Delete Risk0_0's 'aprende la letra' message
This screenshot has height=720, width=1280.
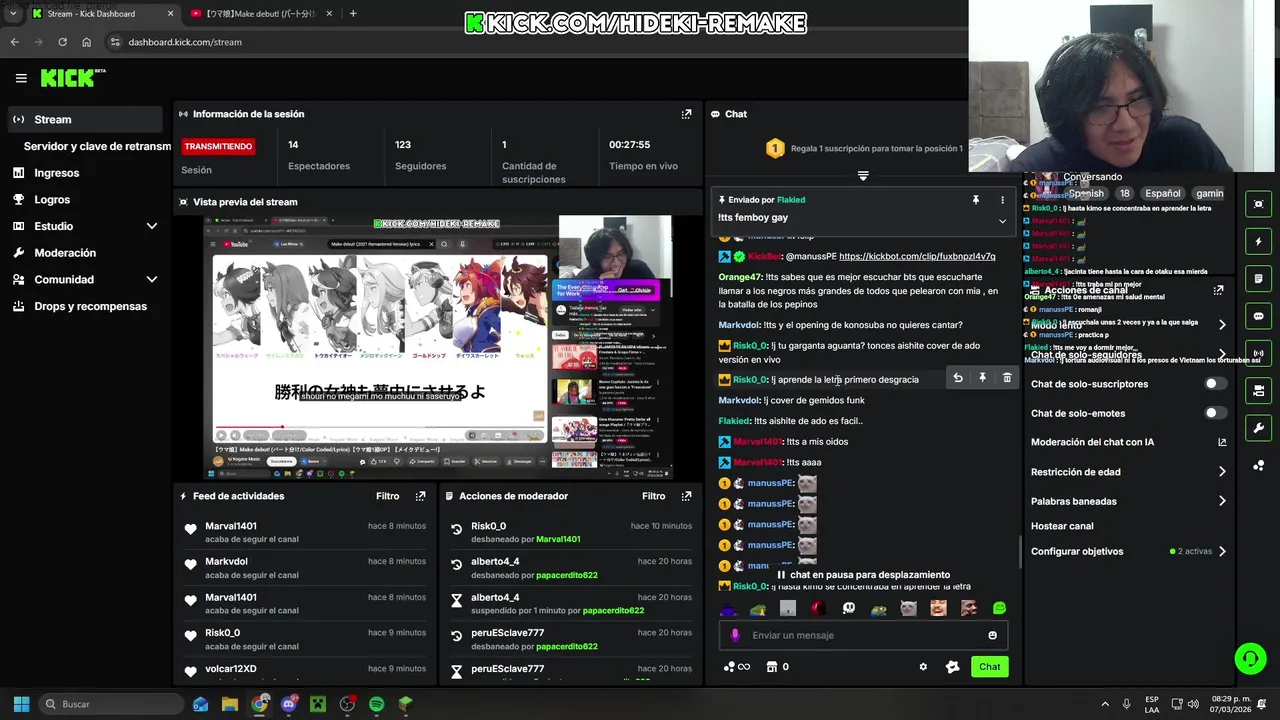[1007, 378]
